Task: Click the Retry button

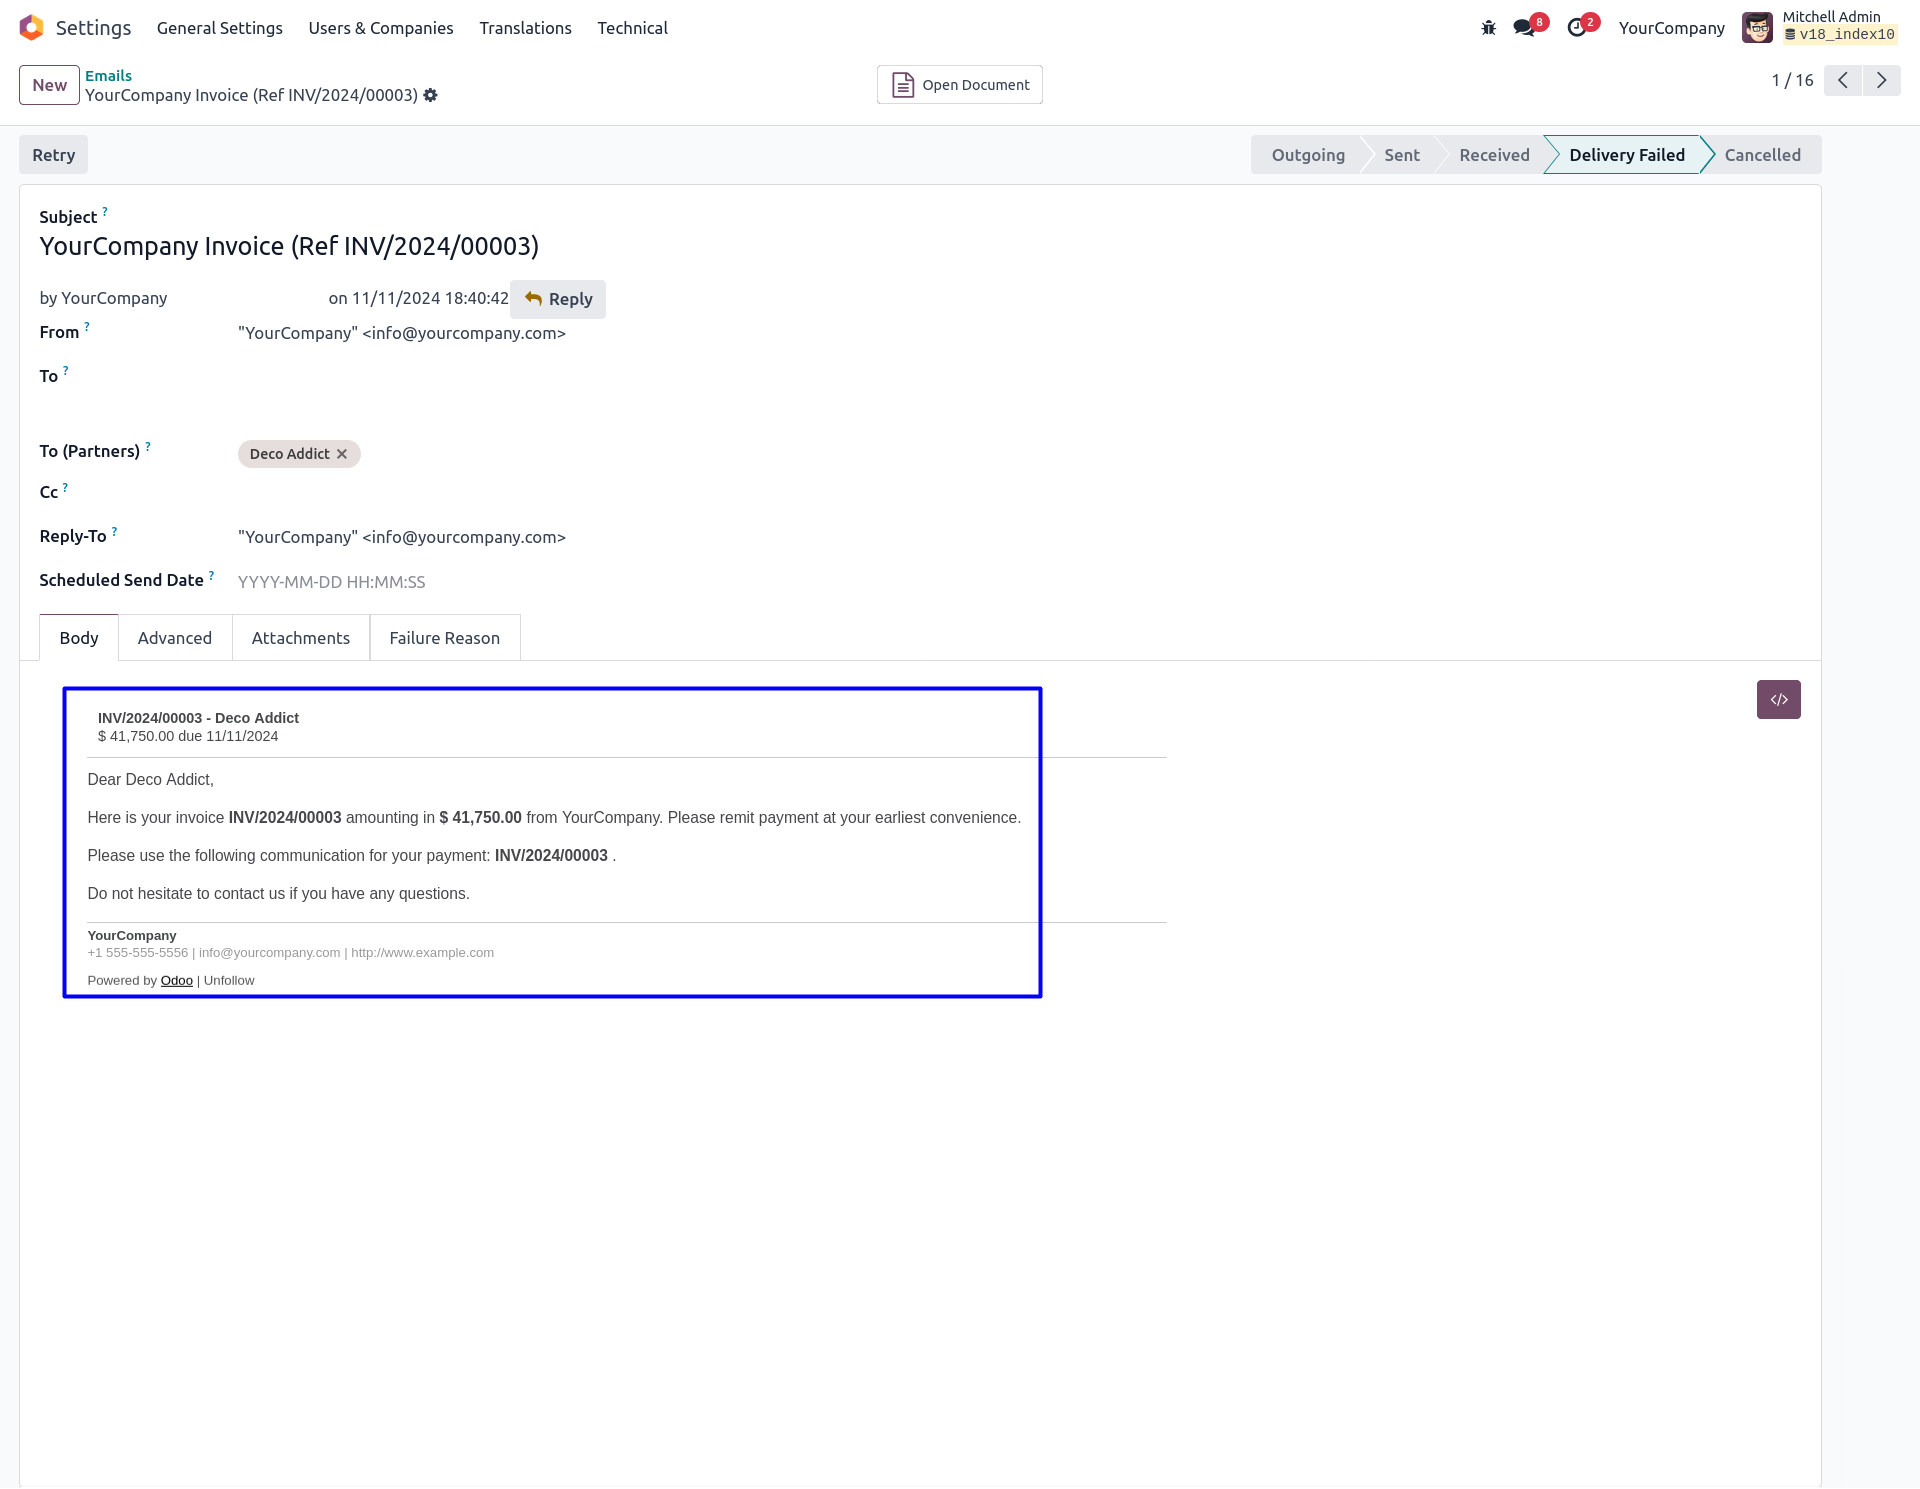Action: 53,155
